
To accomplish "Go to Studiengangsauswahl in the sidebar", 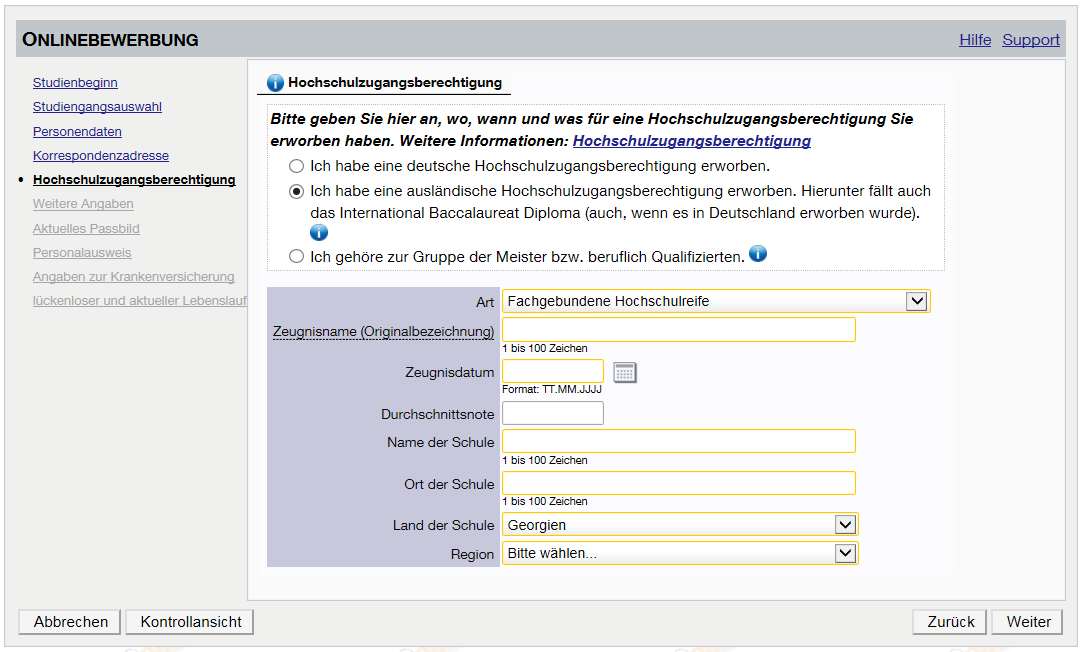I will (97, 107).
